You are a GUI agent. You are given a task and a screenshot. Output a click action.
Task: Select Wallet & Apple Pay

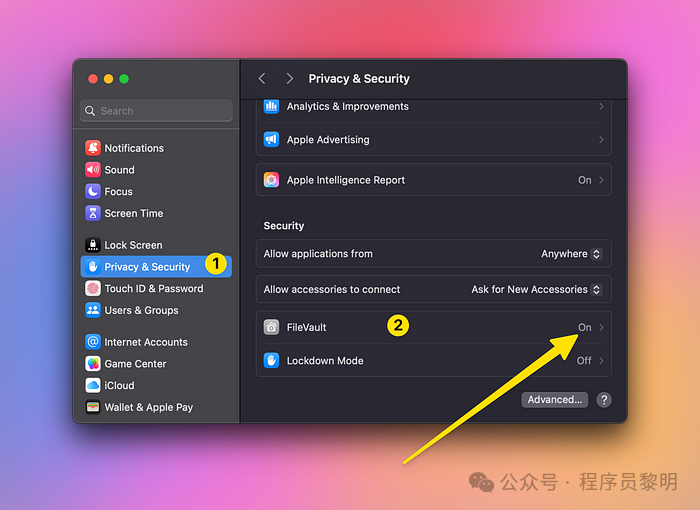tap(156, 407)
